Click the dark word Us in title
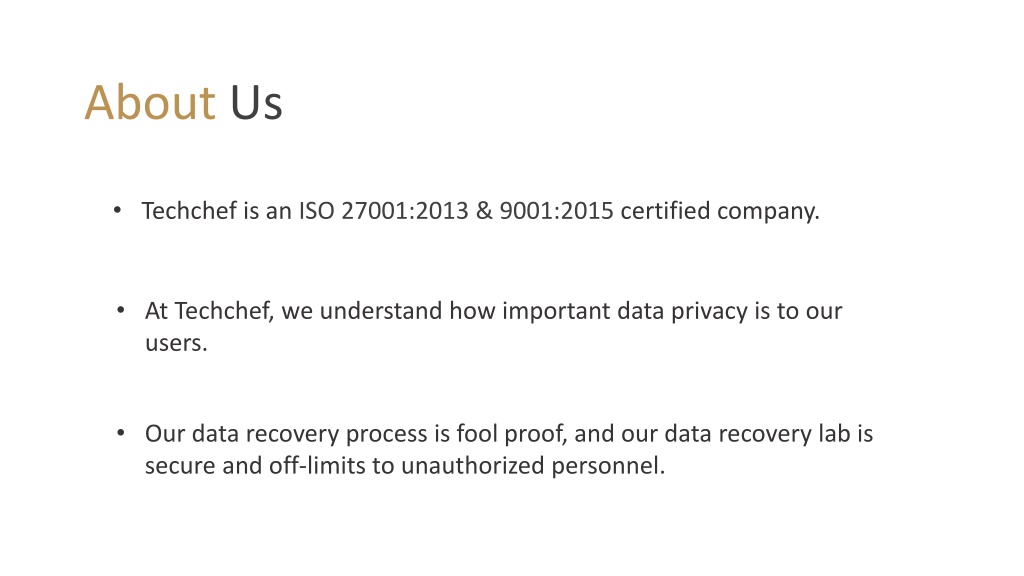The image size is (1024, 576). pos(256,103)
